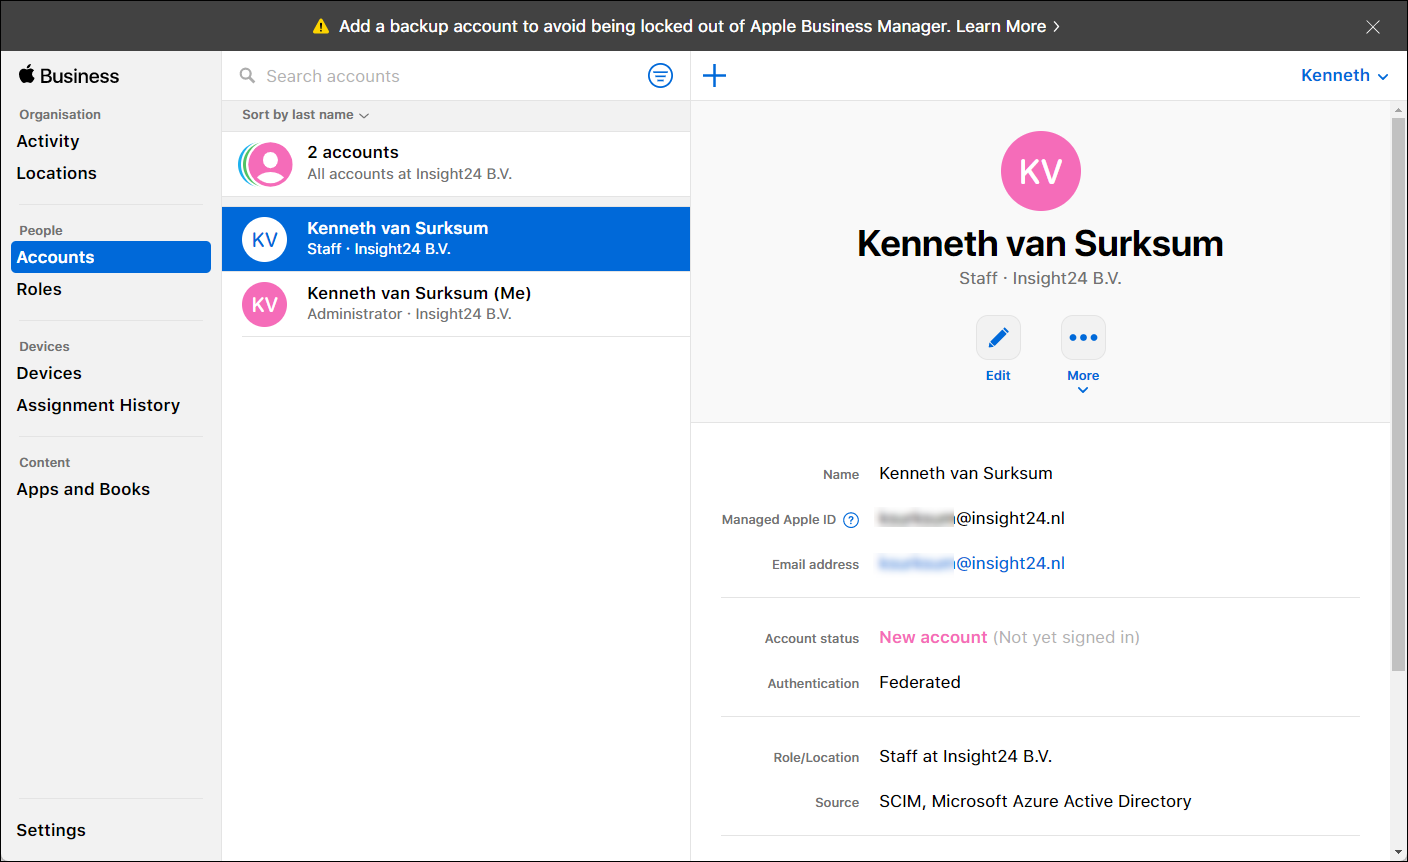Click the warning triangle in the banner
The width and height of the screenshot is (1408, 862).
coord(321,27)
